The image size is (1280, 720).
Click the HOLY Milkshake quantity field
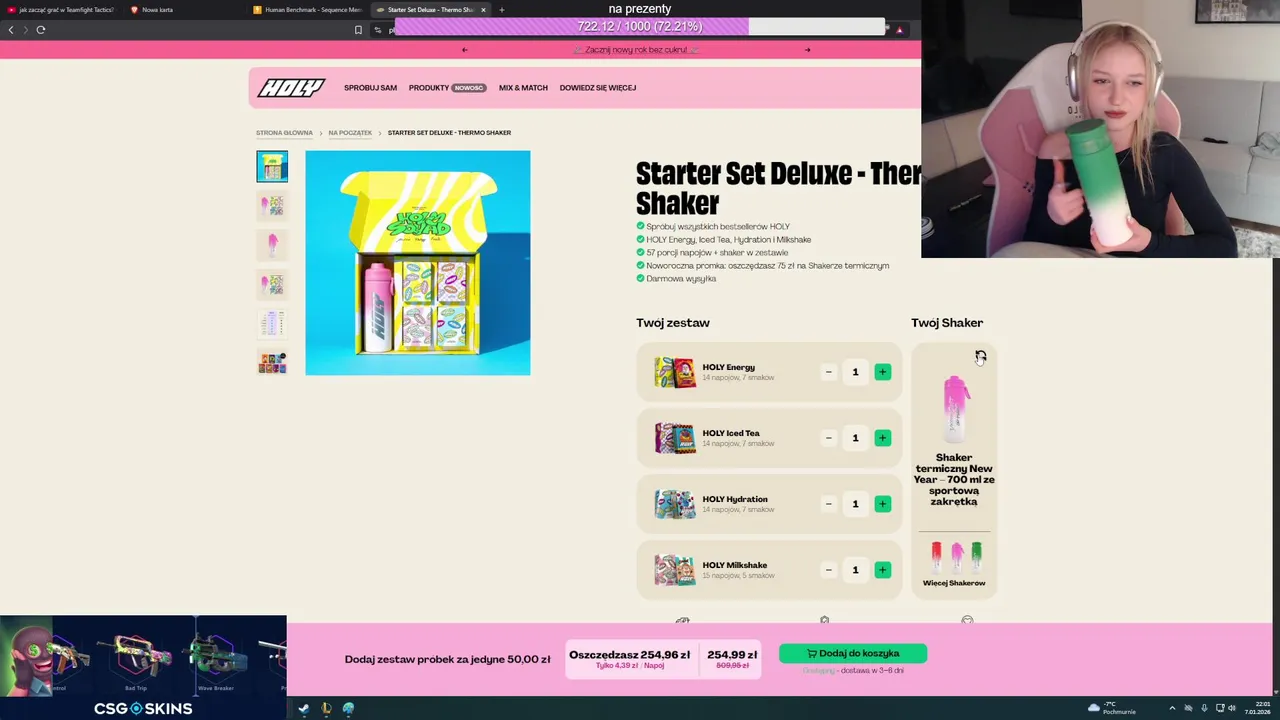pyautogui.click(x=855, y=570)
